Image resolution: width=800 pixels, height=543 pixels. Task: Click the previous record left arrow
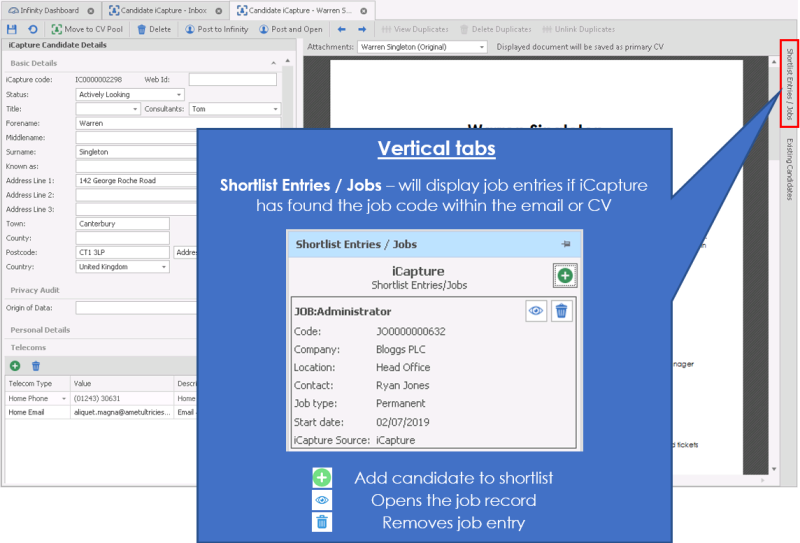point(342,30)
